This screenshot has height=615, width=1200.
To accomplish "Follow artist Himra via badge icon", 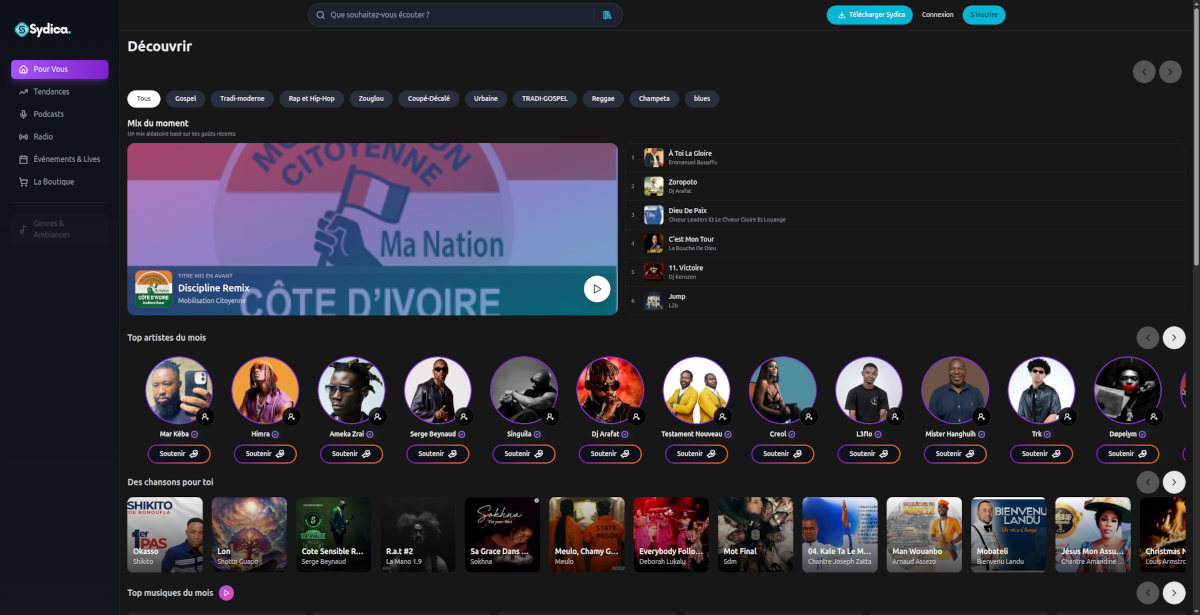I will [x=291, y=415].
